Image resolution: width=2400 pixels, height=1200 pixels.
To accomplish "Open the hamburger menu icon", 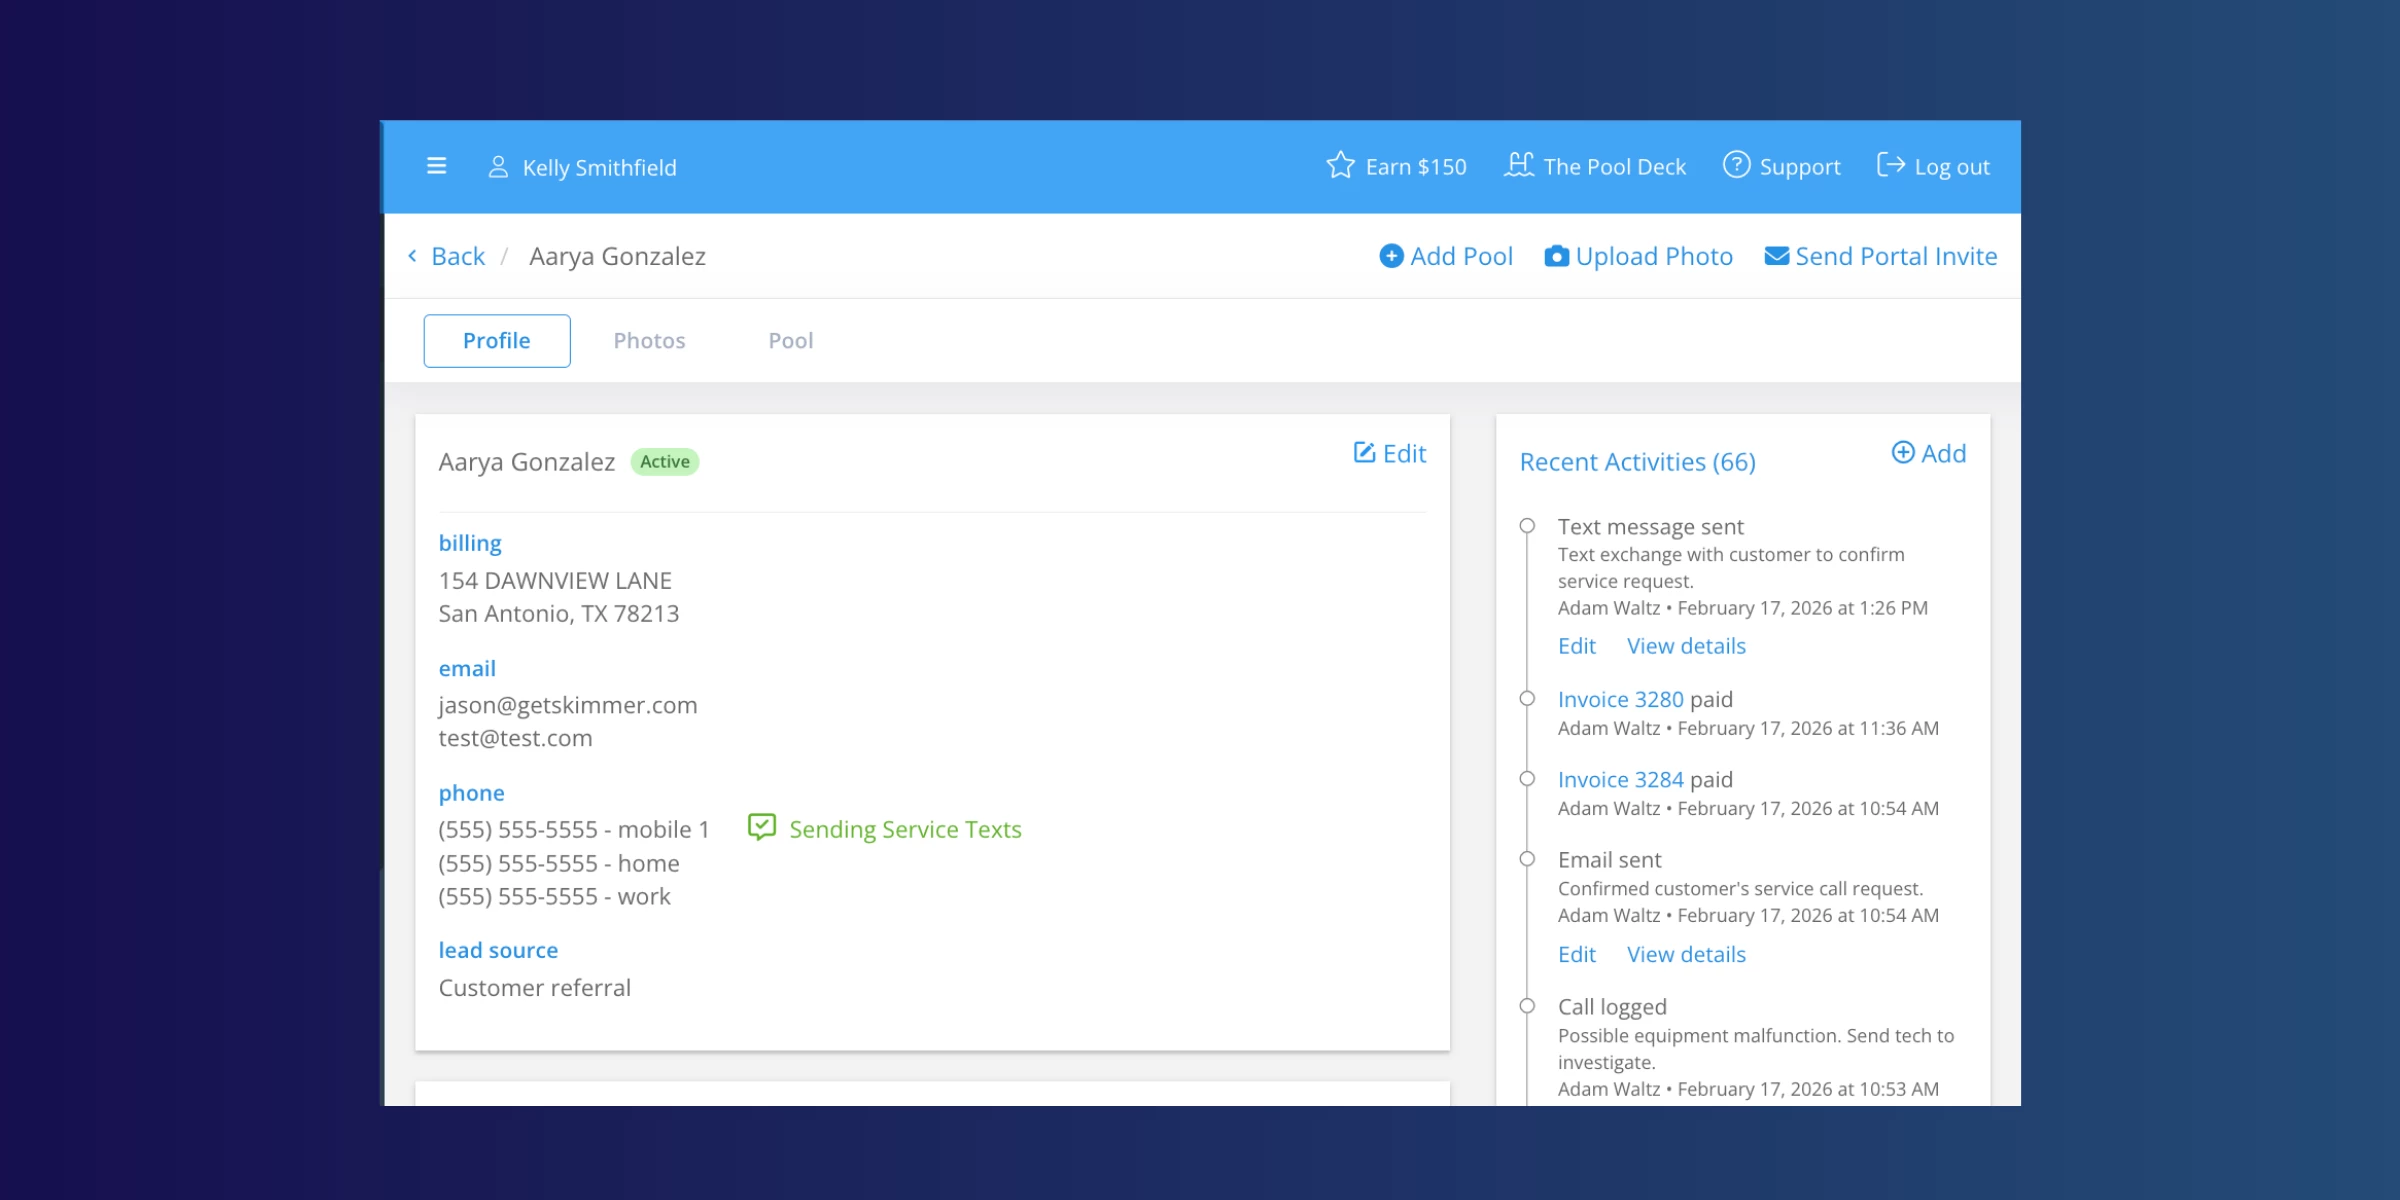I will tap(436, 166).
